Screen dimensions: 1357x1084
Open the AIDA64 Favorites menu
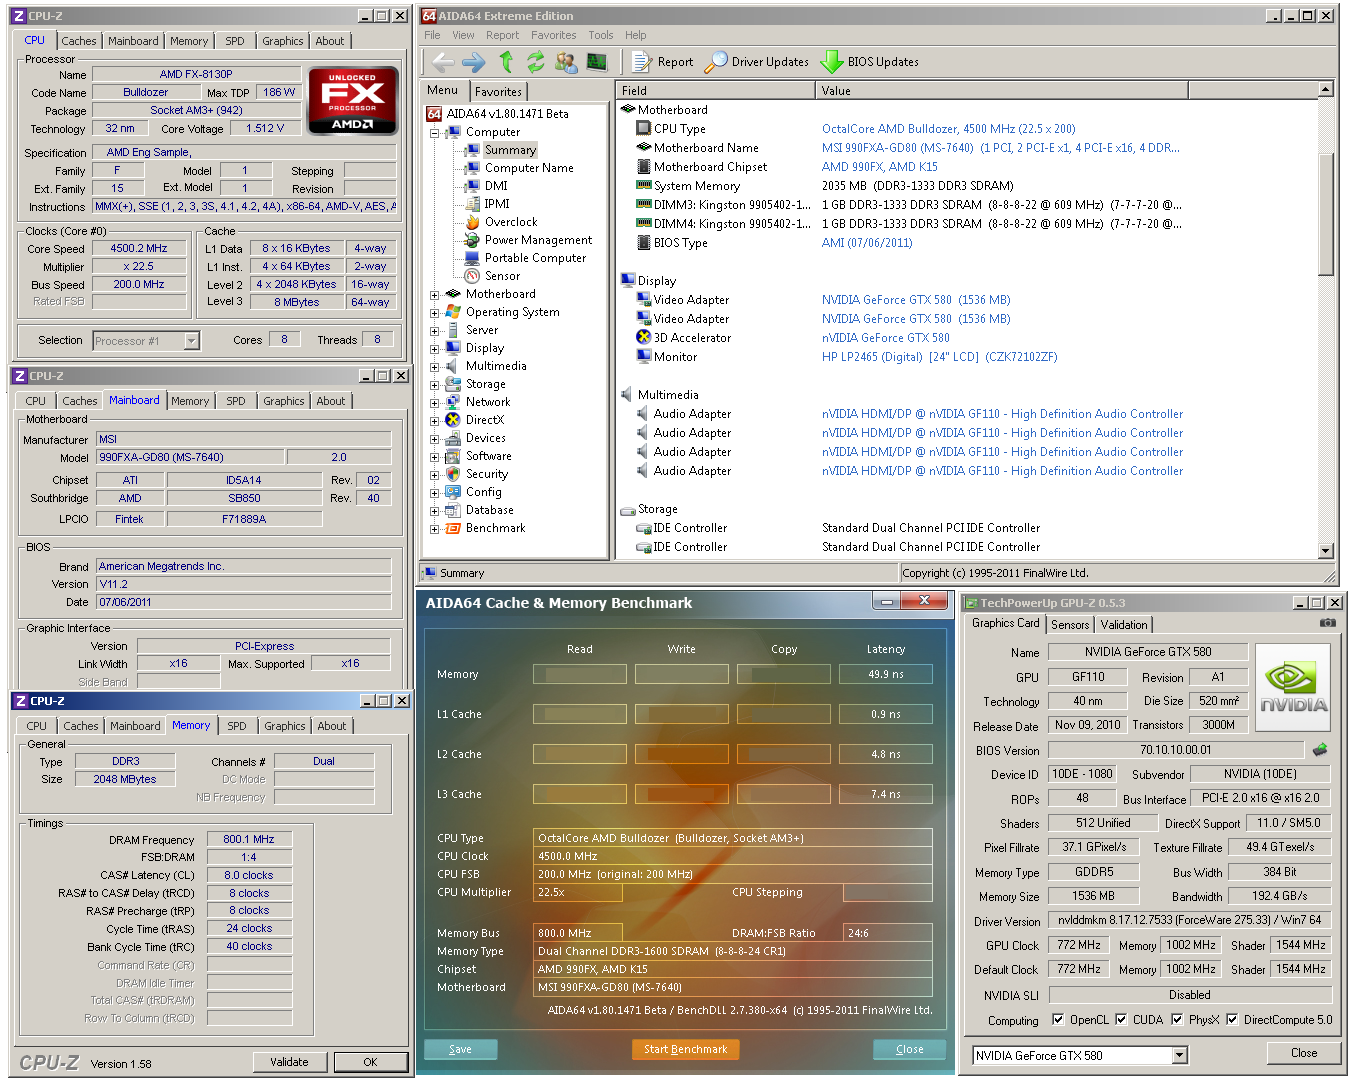554,35
